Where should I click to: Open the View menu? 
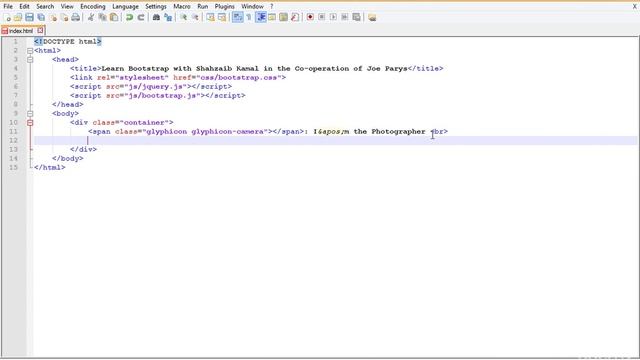tap(67, 7)
